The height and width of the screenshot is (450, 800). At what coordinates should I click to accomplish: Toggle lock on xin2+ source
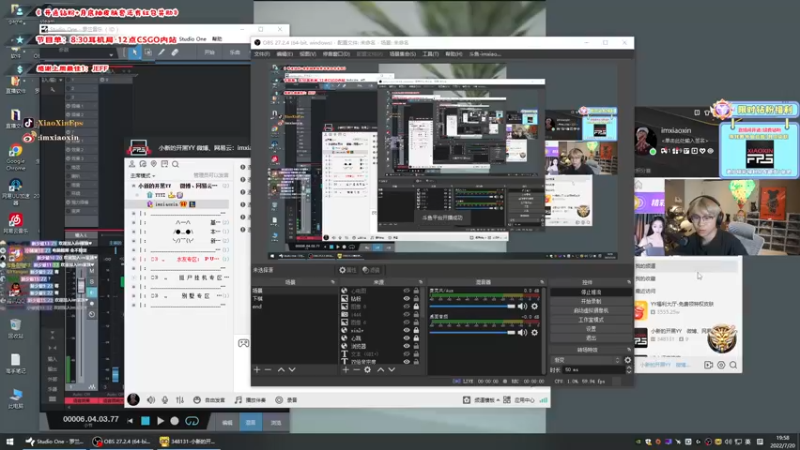(x=416, y=330)
